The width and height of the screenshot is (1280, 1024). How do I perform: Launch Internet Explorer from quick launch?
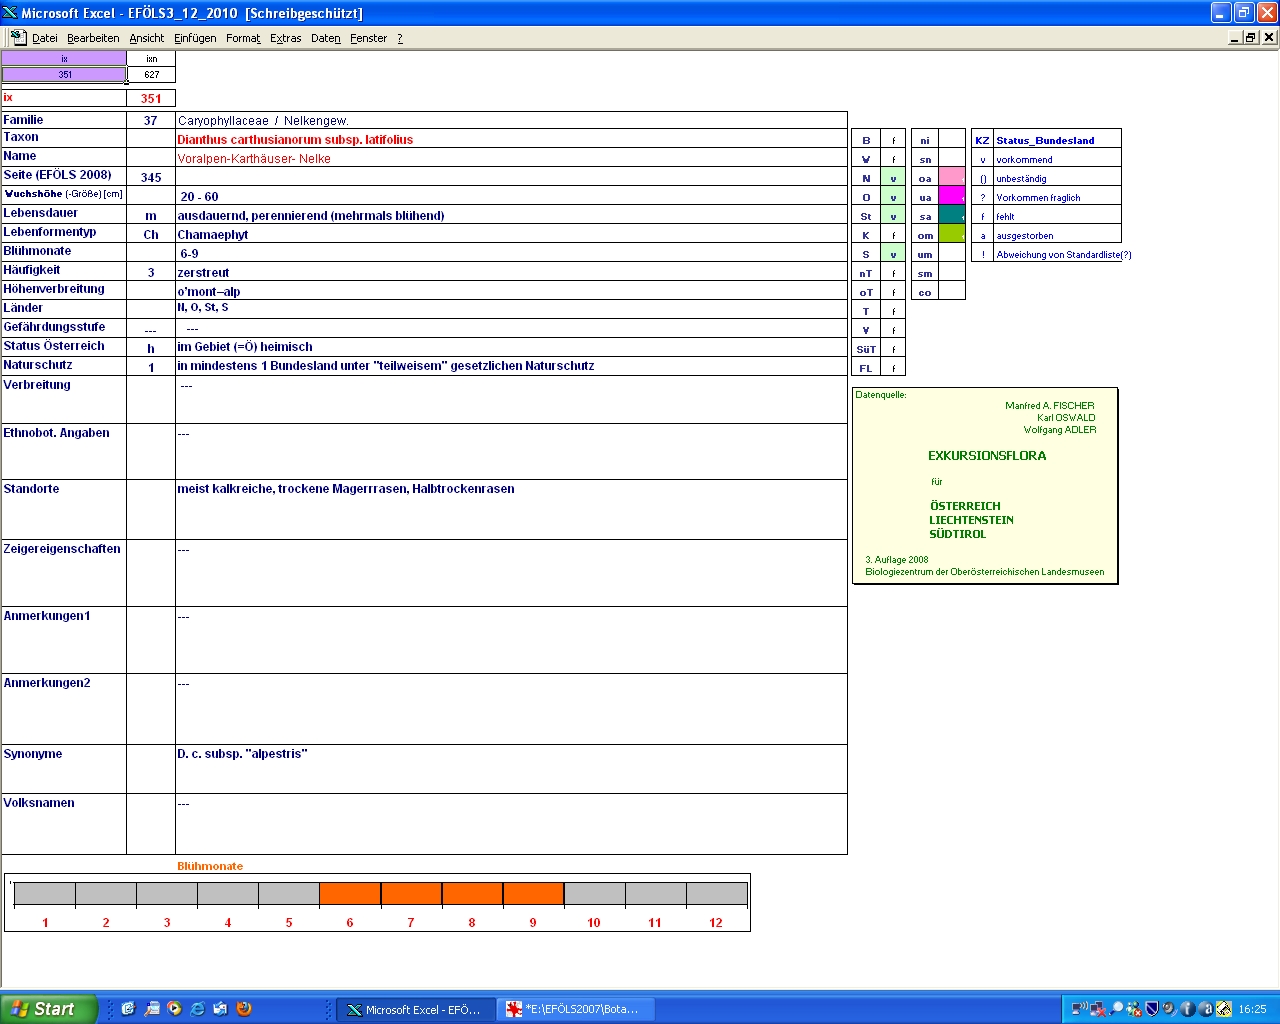coord(198,1009)
